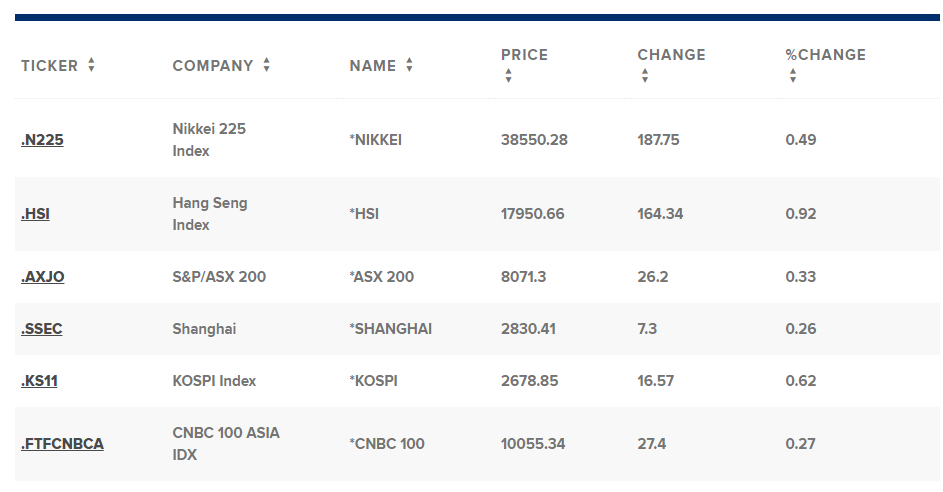Click the sort arrows under %CHANGE

tap(793, 76)
